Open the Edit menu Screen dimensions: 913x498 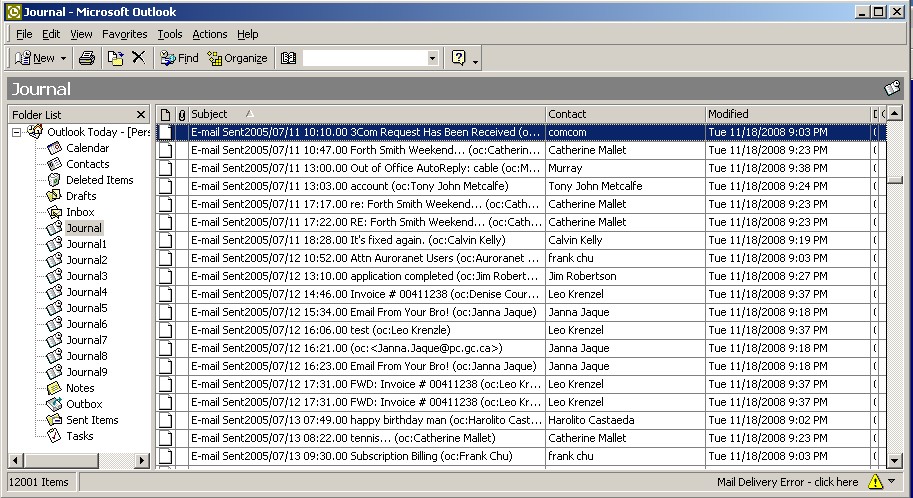point(51,34)
